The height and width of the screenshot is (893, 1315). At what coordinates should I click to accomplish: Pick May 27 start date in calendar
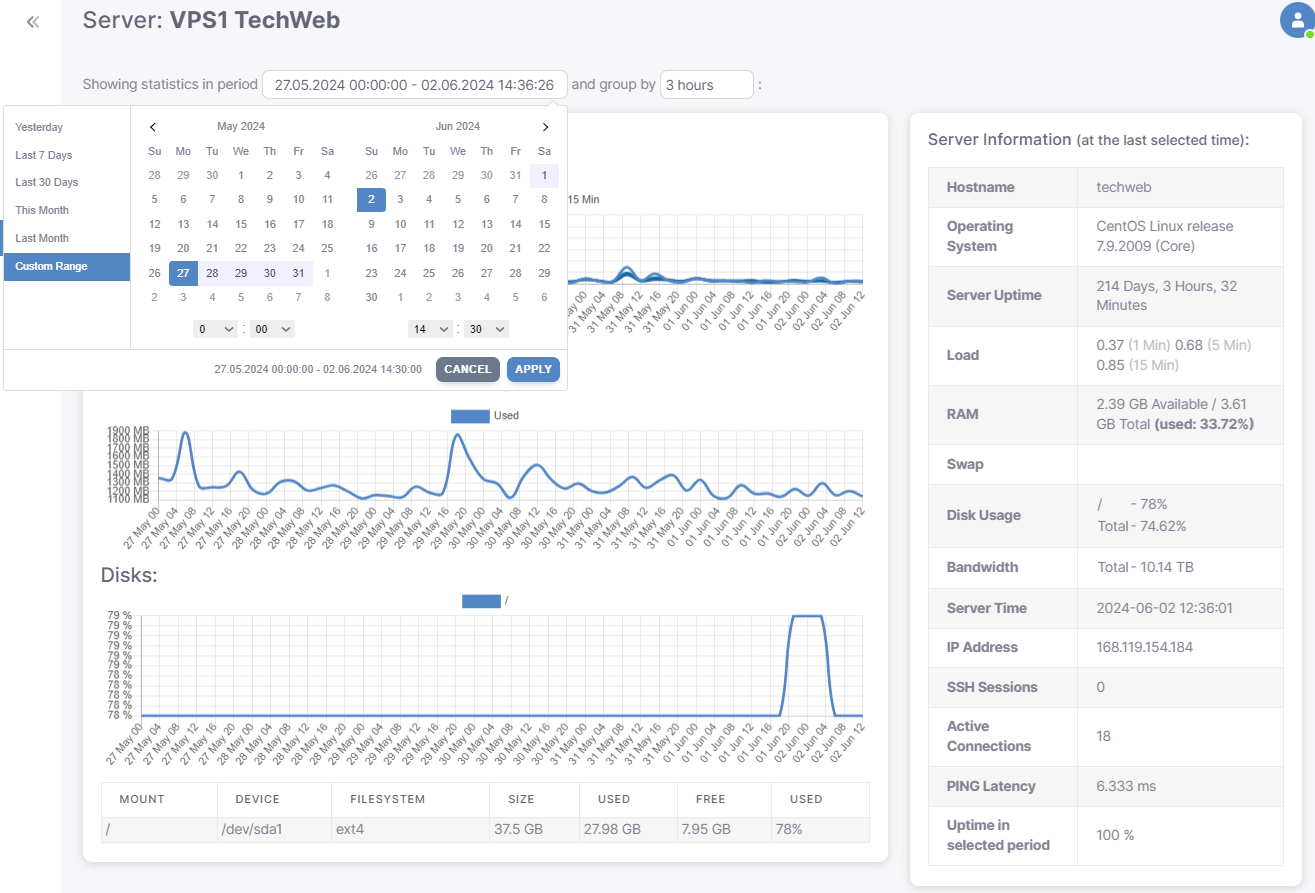point(183,273)
